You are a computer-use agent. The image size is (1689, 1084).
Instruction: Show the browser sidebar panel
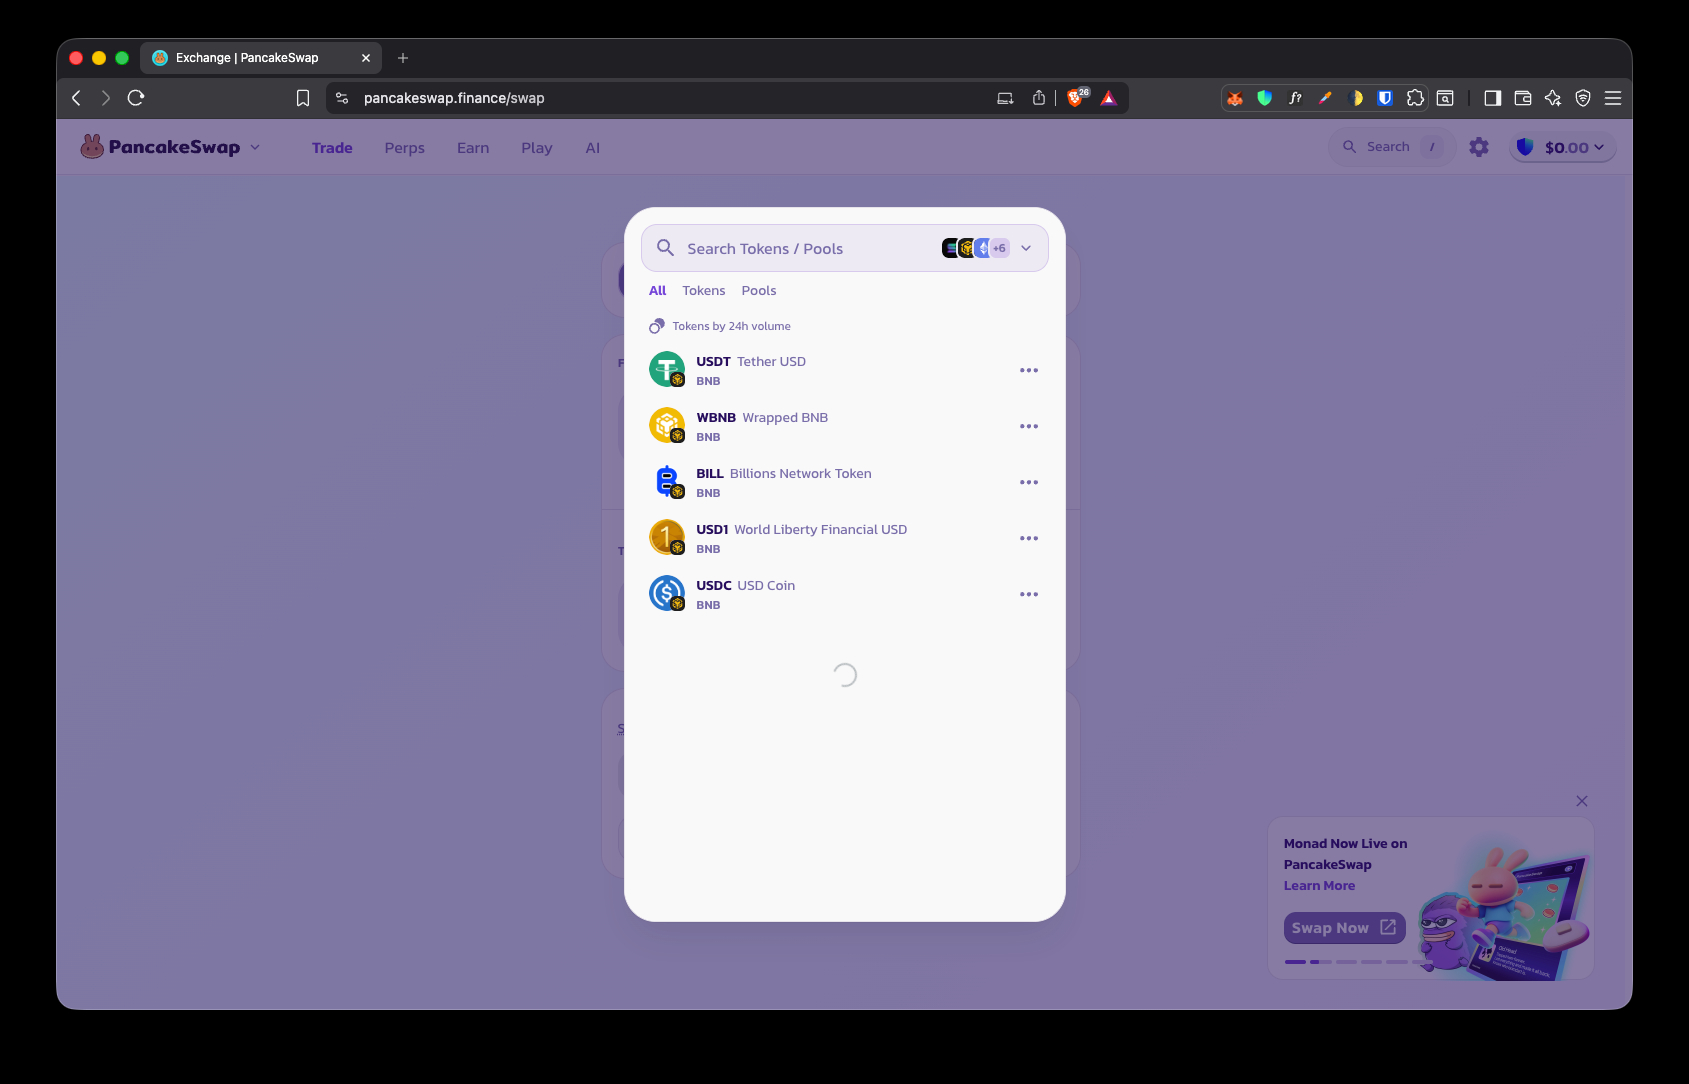click(x=1493, y=98)
